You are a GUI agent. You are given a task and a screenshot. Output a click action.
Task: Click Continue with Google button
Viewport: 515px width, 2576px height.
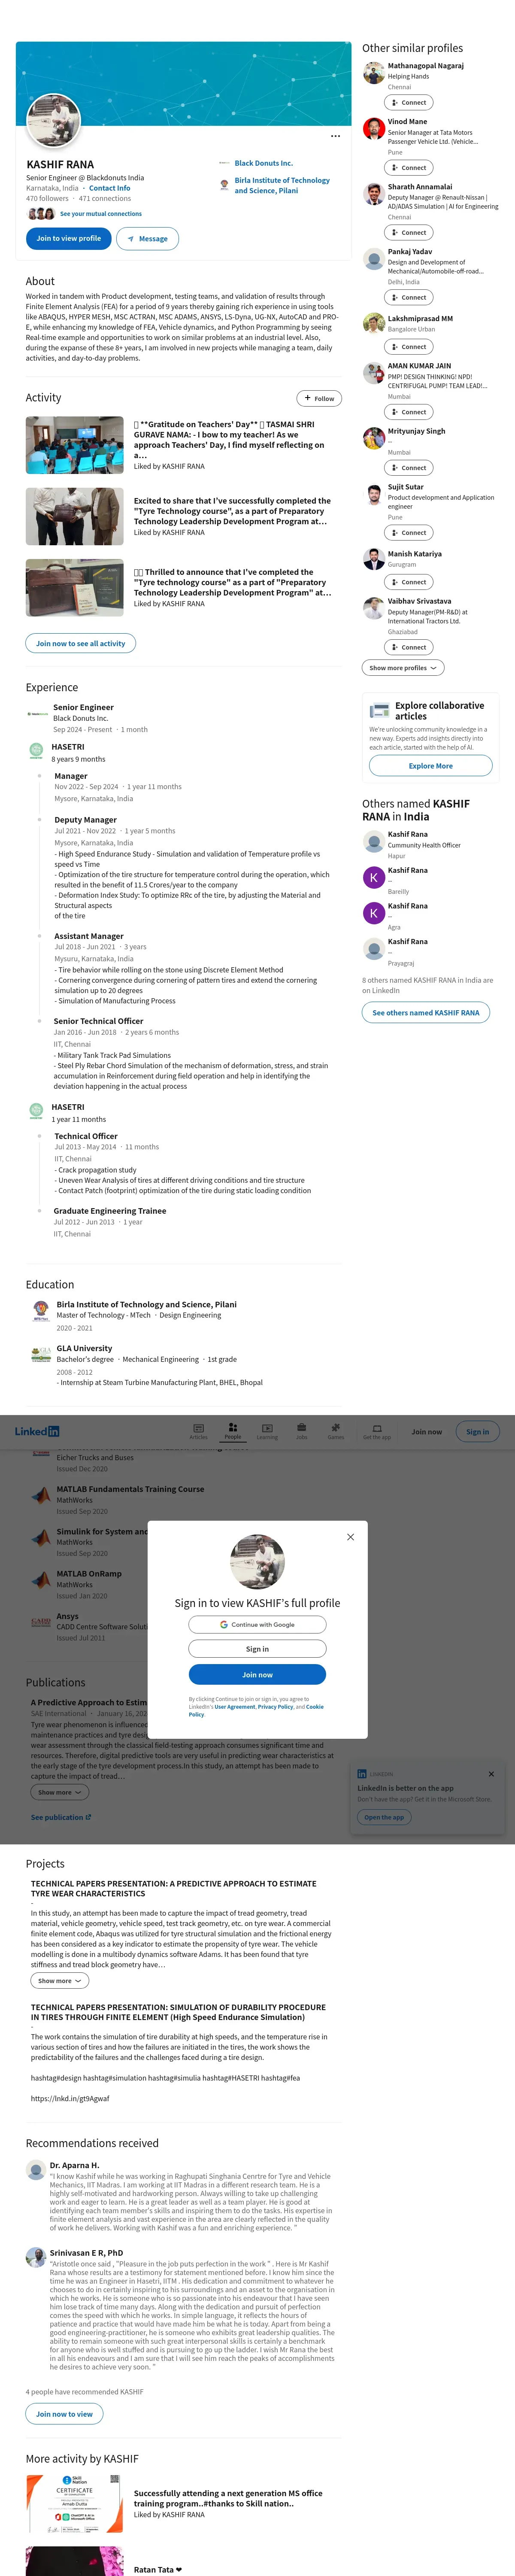257,1625
